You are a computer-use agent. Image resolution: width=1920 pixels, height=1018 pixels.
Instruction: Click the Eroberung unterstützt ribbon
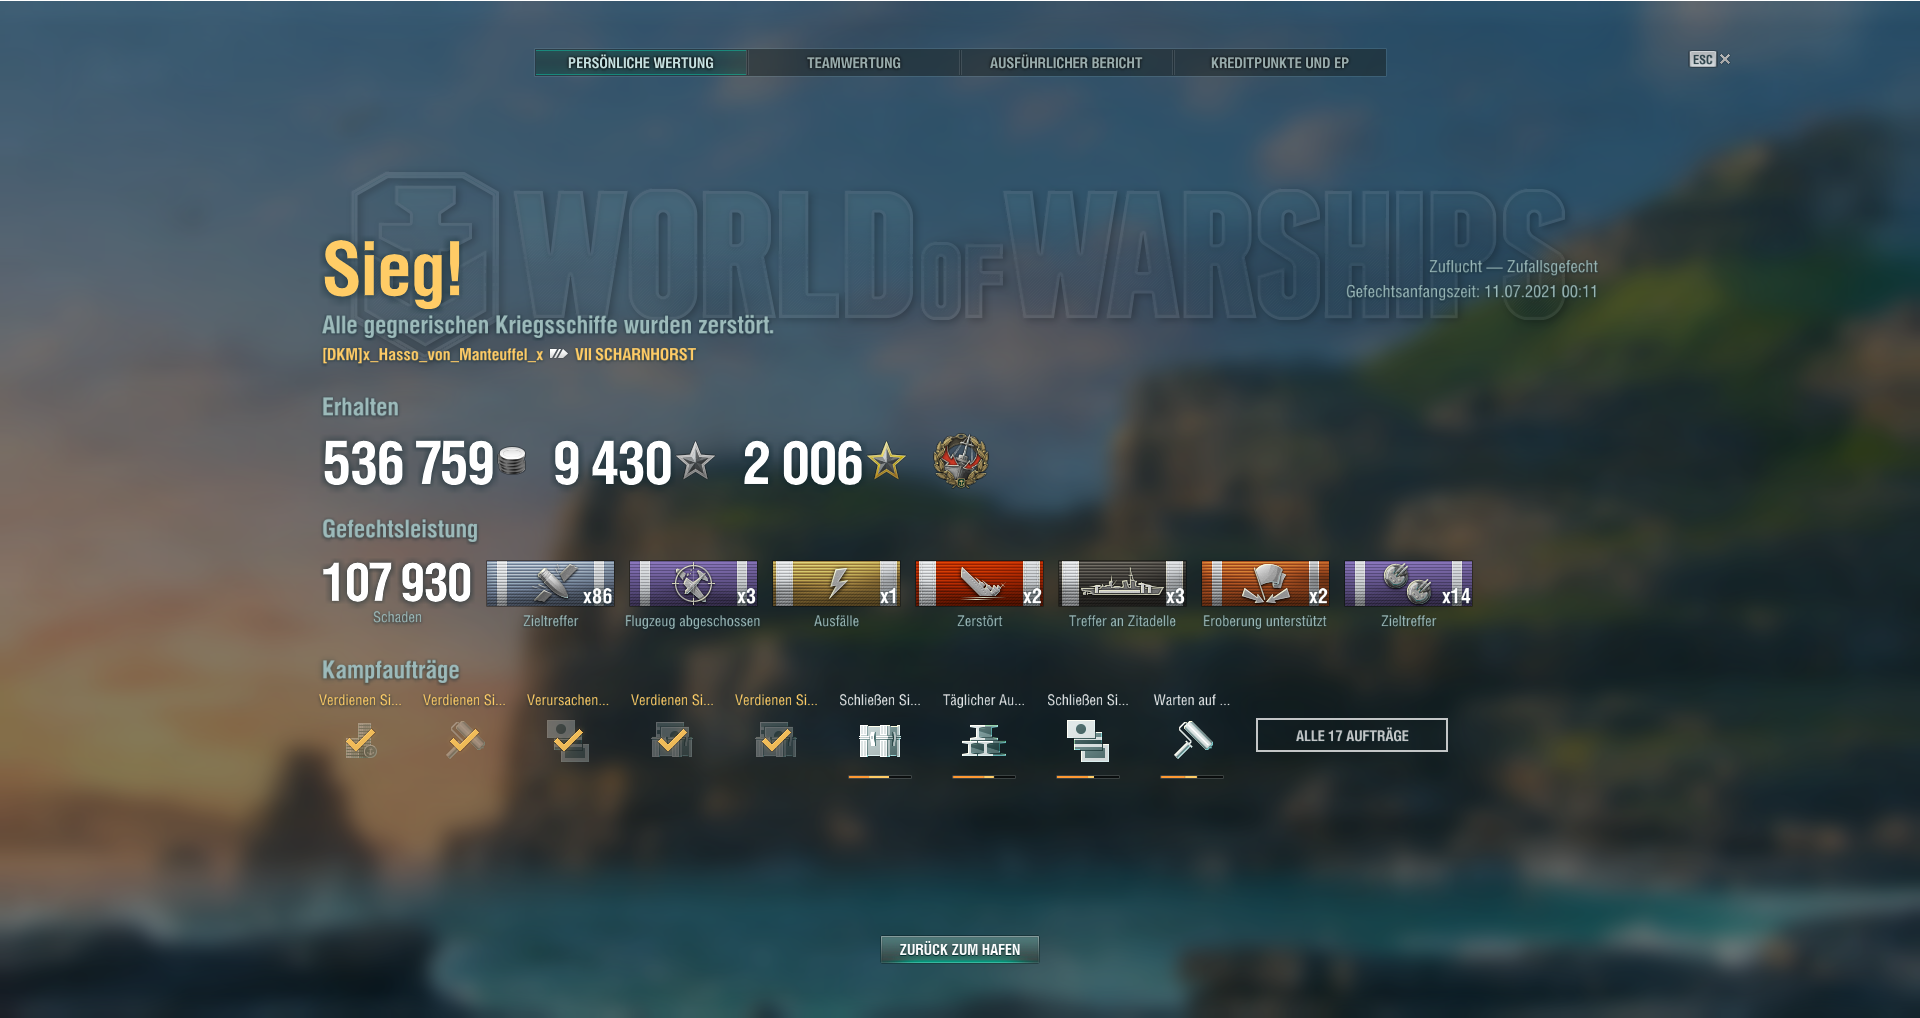pyautogui.click(x=1265, y=583)
